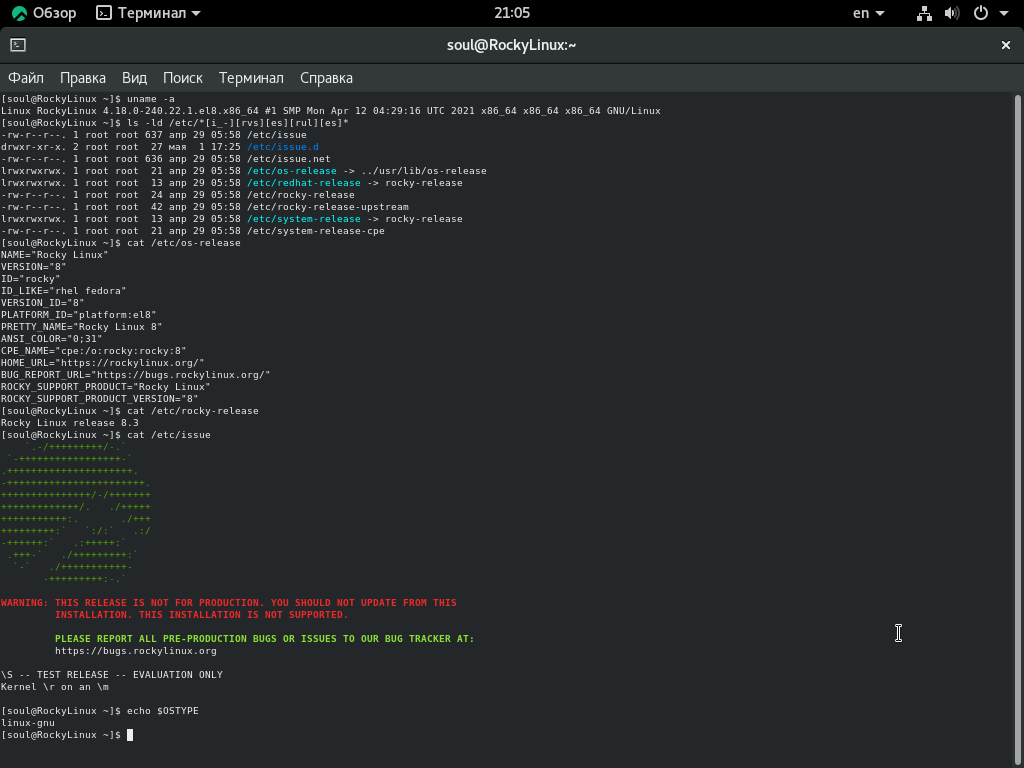Screen dimensions: 1024x768
Task: Open the Справка menu
Action: point(327,78)
